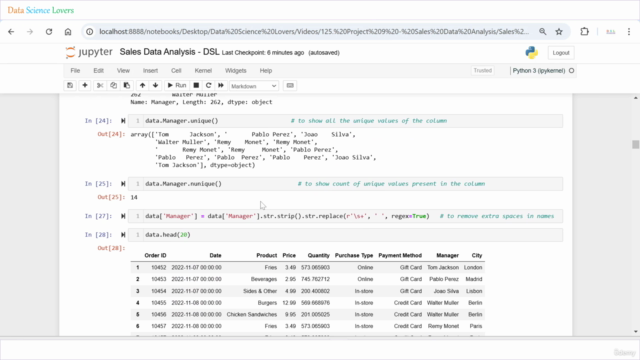The width and height of the screenshot is (640, 360).
Task: Click the Out[25] value 14
Action: click(x=134, y=197)
